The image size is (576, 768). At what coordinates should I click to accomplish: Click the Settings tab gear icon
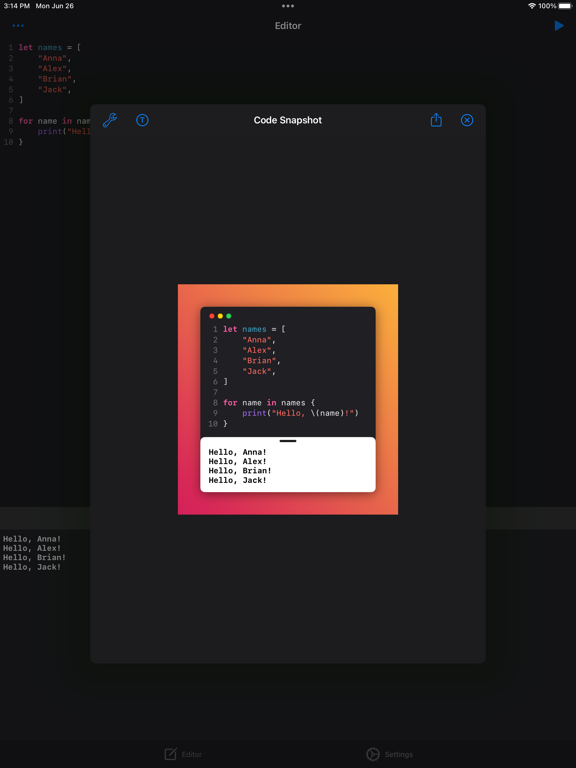coord(373,754)
